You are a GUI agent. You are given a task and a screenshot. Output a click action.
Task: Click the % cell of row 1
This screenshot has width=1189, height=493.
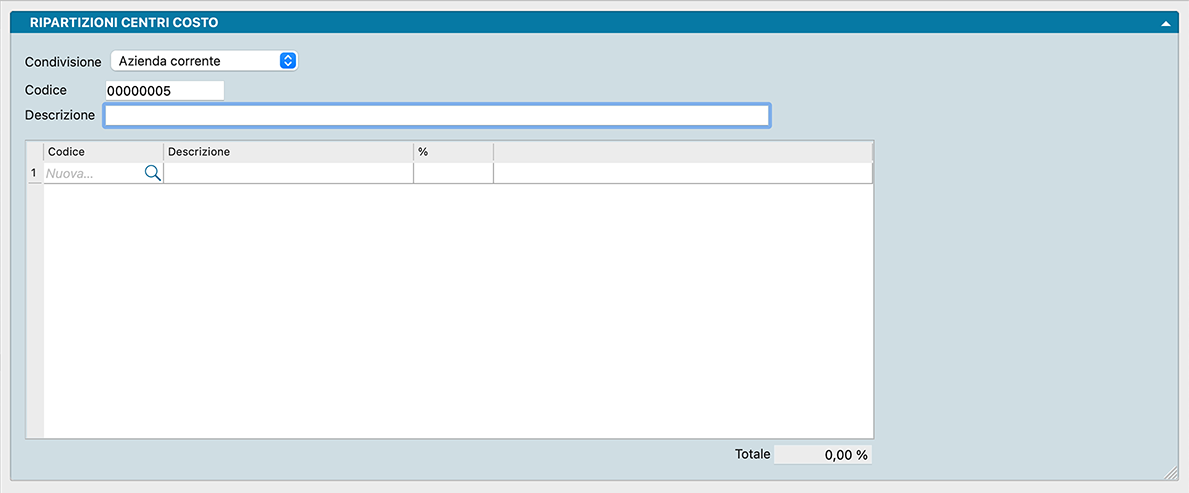click(x=453, y=173)
